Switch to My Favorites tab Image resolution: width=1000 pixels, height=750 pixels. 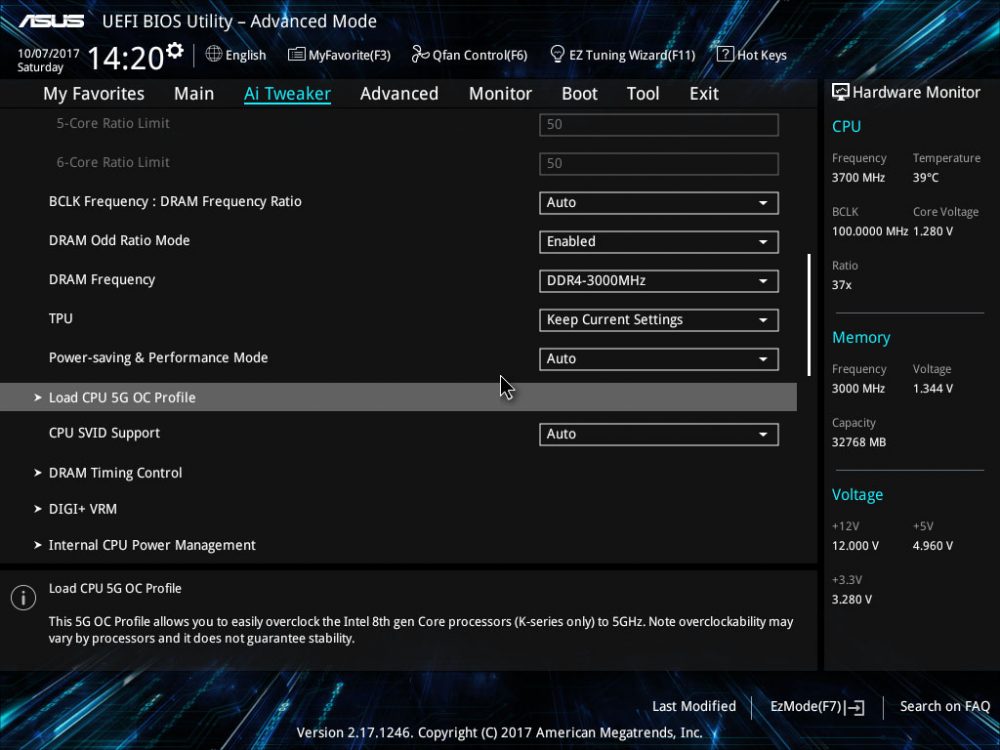coord(94,94)
